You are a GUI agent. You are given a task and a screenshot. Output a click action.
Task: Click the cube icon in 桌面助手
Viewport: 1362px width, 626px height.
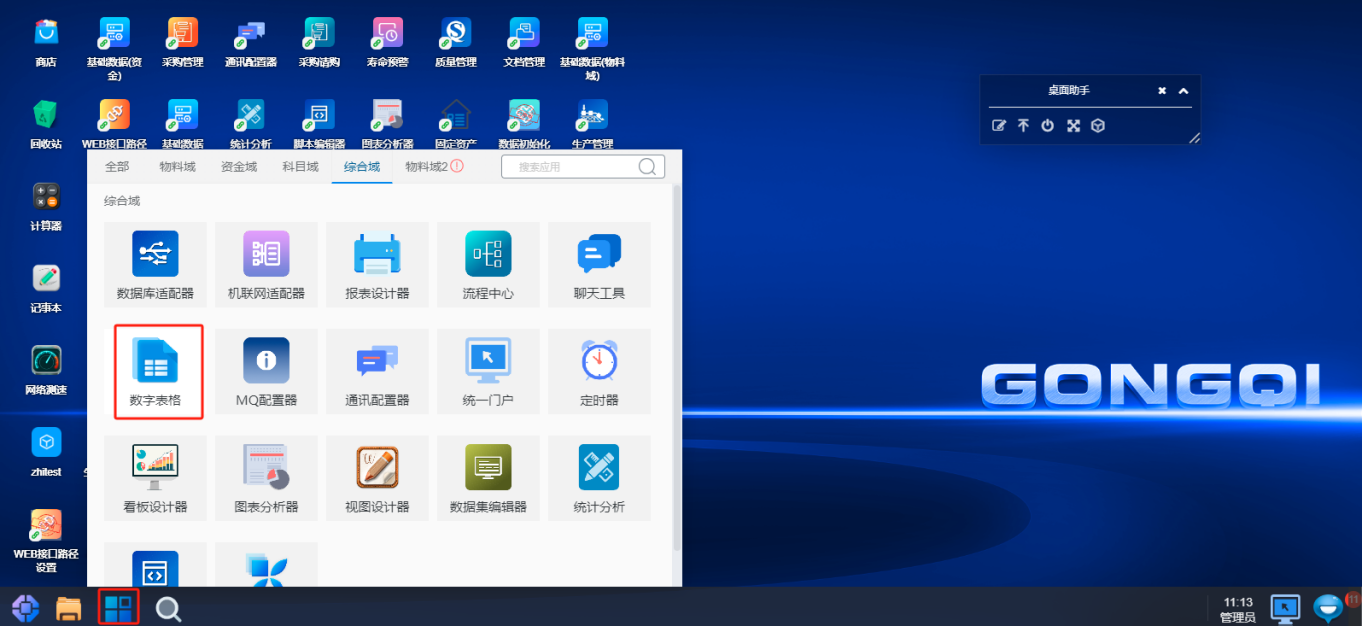[x=1098, y=126]
